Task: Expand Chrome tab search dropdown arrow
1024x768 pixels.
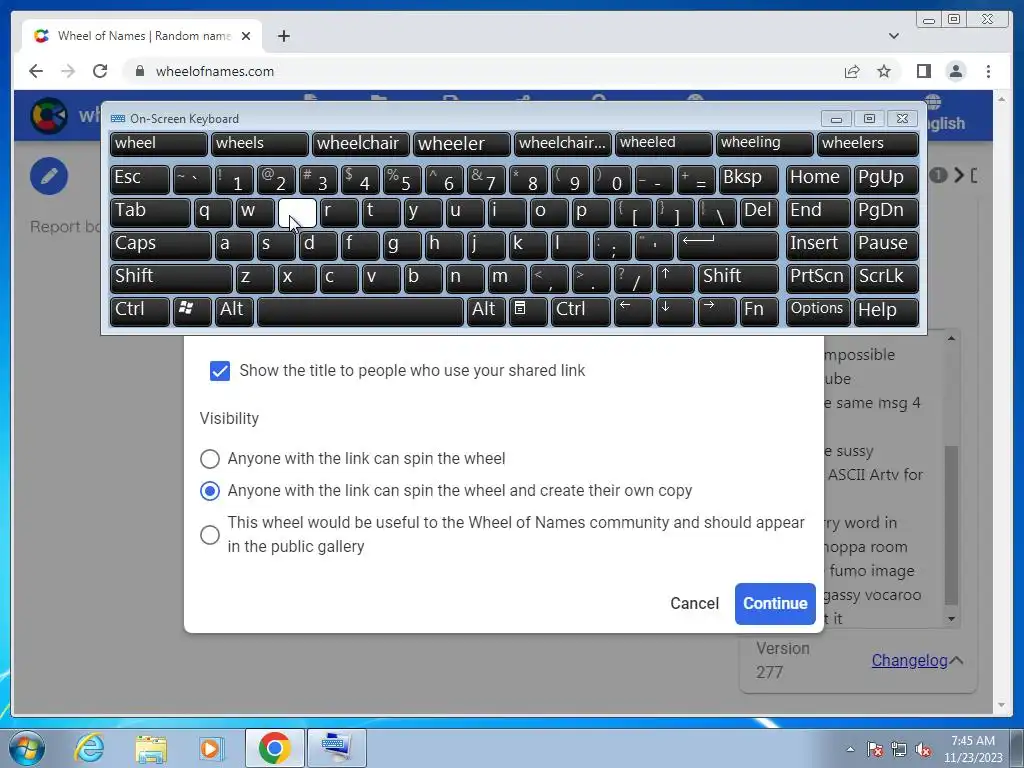Action: (x=894, y=36)
